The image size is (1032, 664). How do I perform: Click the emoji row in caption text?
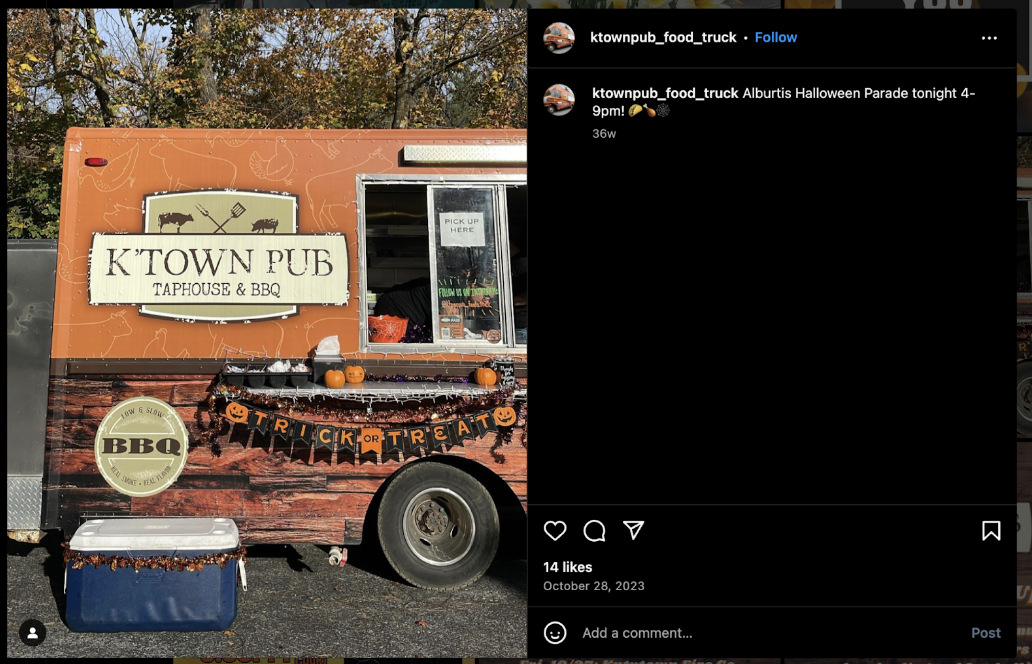click(649, 111)
